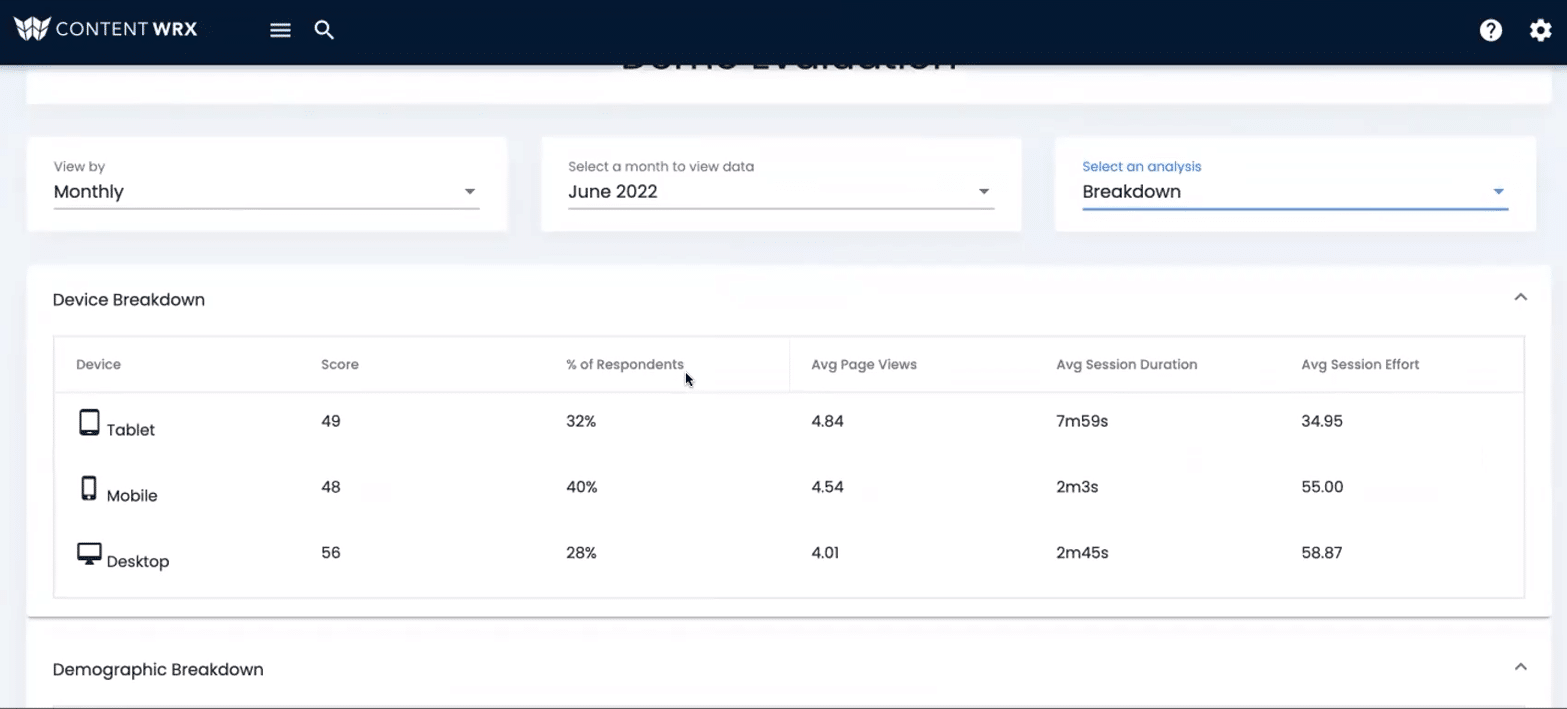The height and width of the screenshot is (709, 1567).
Task: Select the Tablet device icon
Action: point(87,421)
